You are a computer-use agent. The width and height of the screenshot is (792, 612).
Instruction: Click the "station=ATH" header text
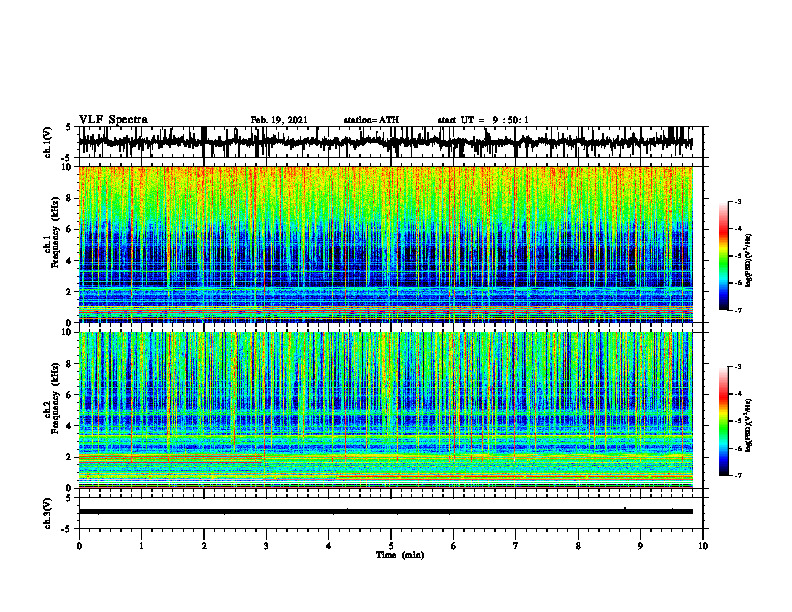point(371,120)
